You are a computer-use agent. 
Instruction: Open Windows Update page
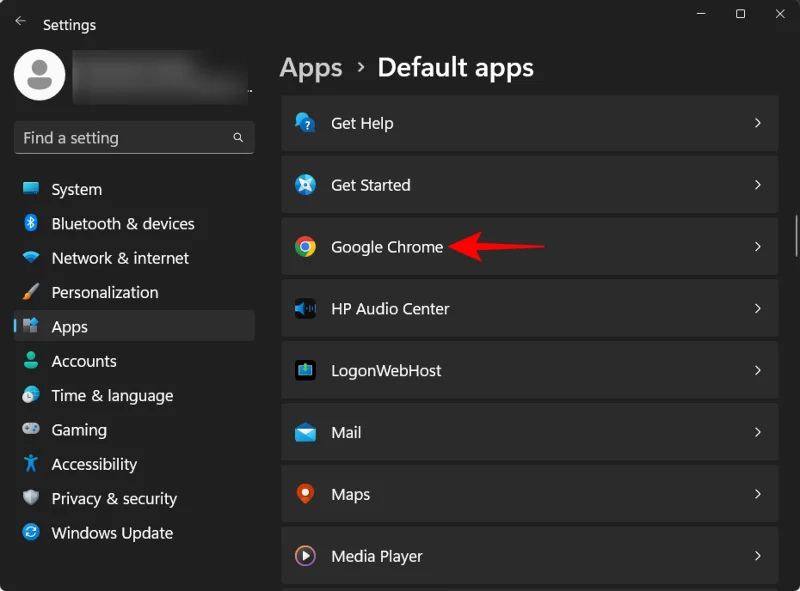click(134, 533)
